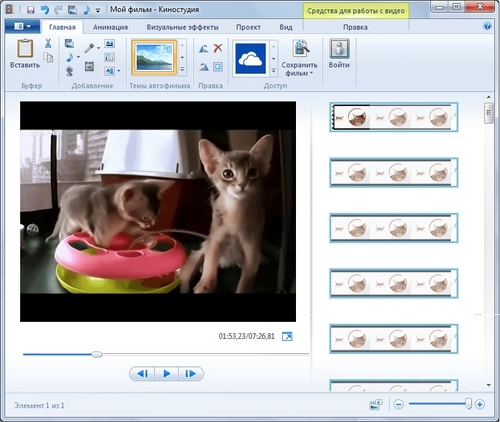Click the Rotate right icon
Viewport: 500px width, 422px height.
tap(204, 67)
